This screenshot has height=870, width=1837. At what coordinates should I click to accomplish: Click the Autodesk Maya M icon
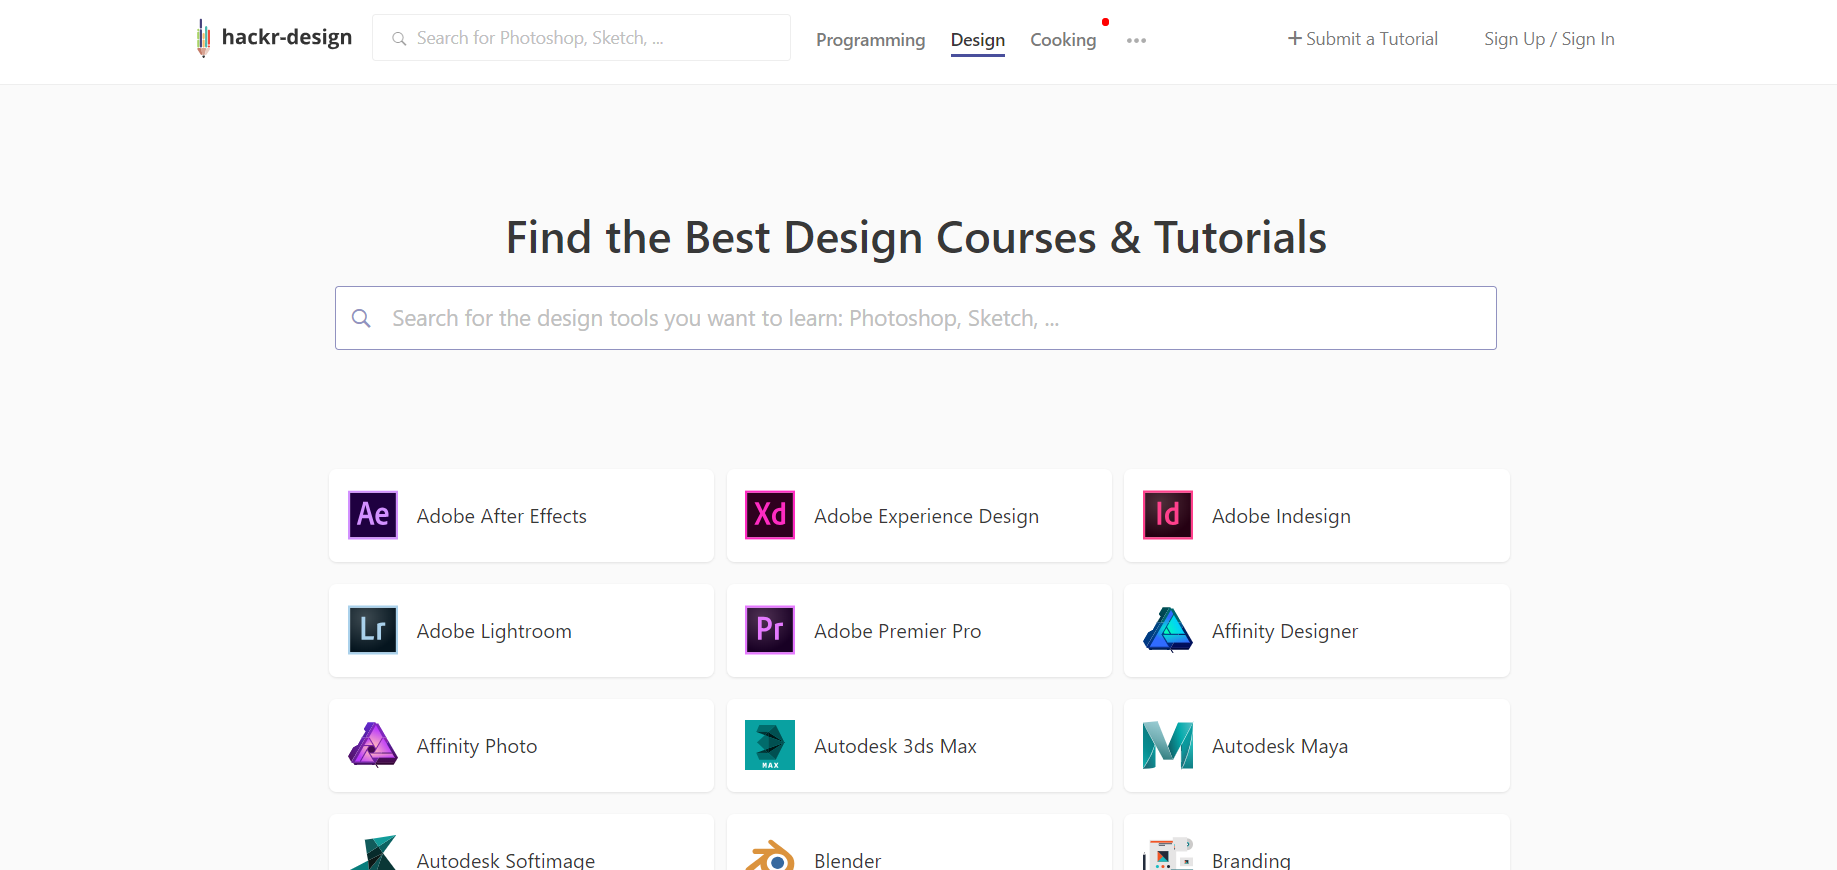pyautogui.click(x=1168, y=745)
